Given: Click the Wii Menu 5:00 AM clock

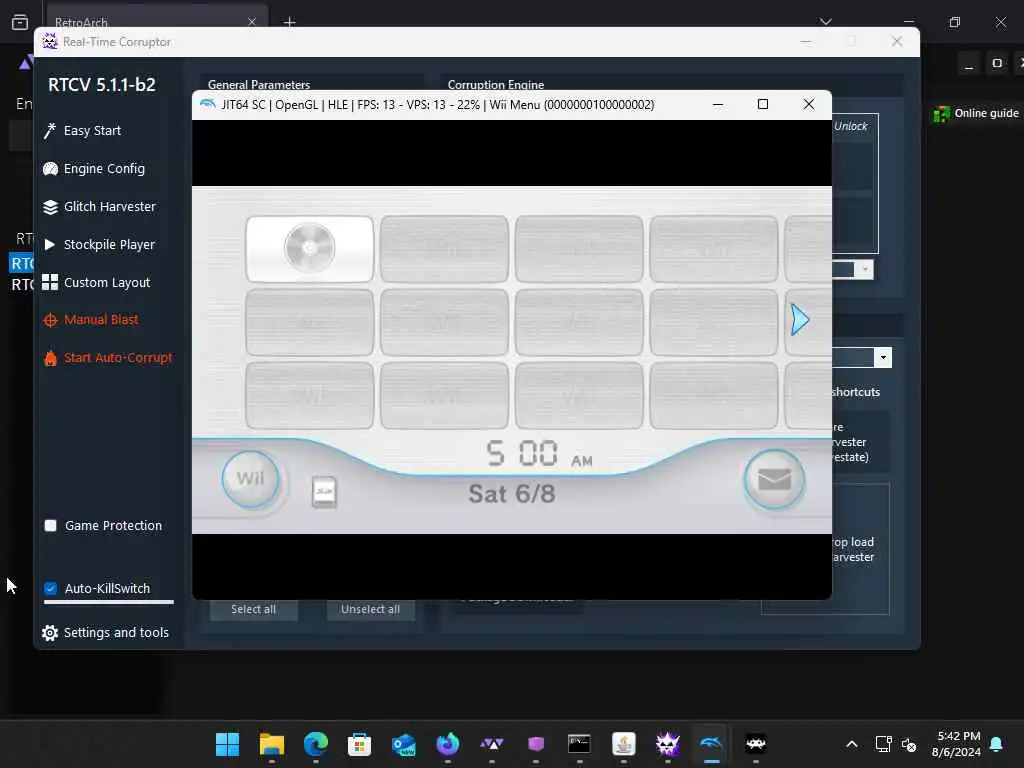Looking at the screenshot, I should 539,453.
